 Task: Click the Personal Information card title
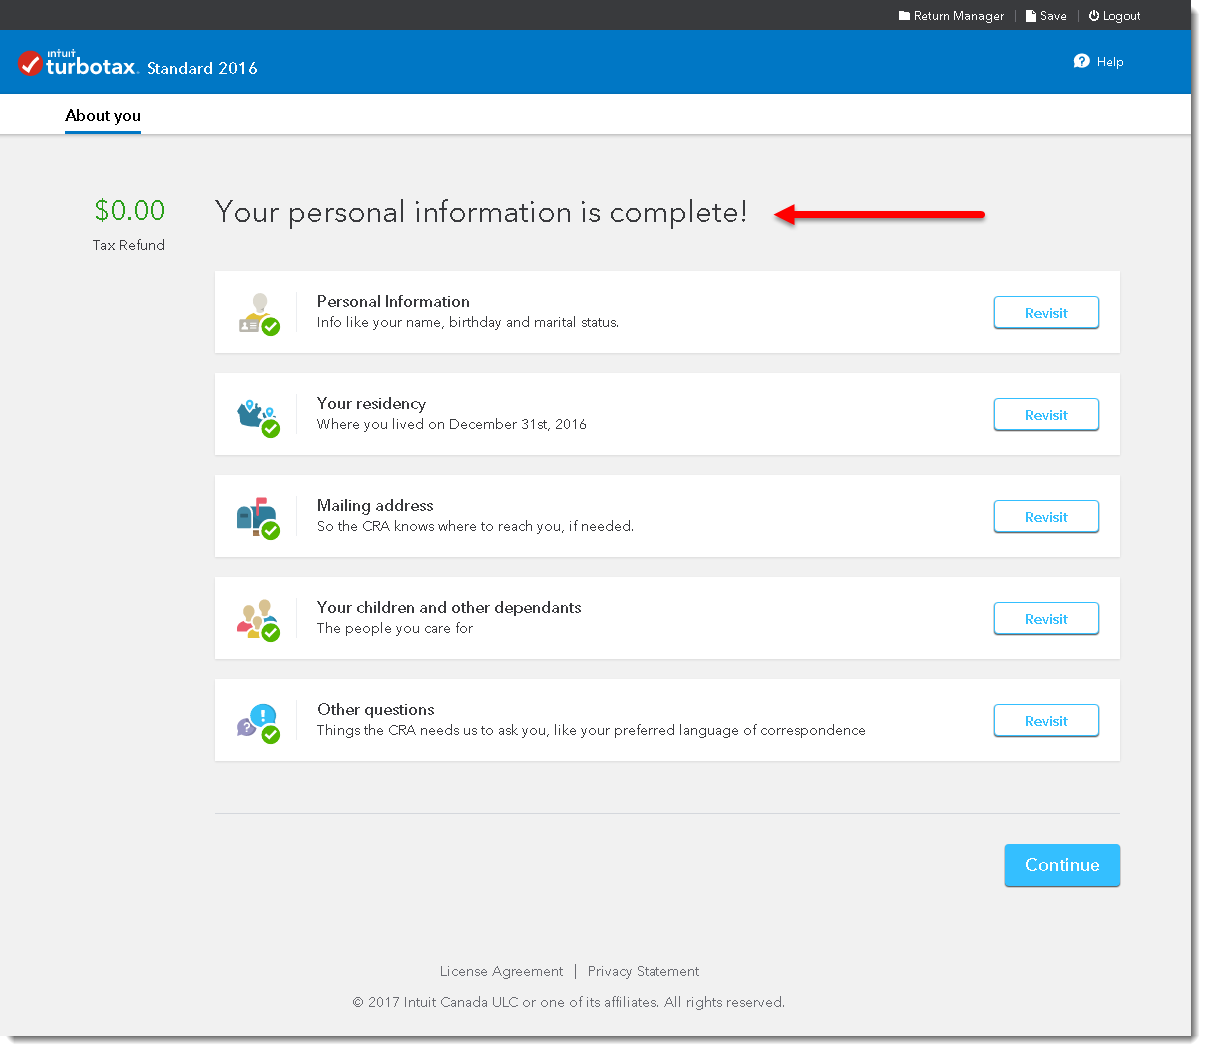393,301
